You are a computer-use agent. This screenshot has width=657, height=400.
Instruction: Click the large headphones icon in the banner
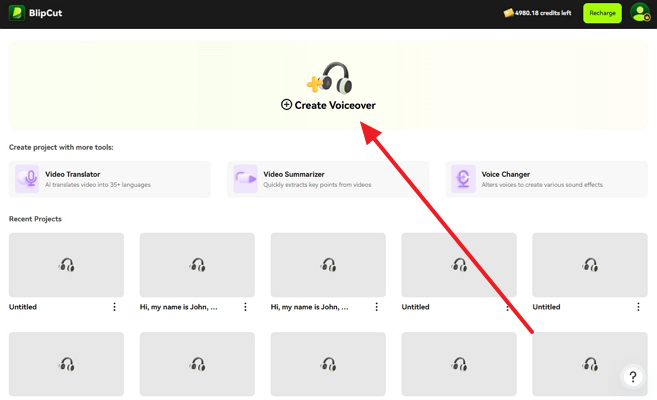330,78
